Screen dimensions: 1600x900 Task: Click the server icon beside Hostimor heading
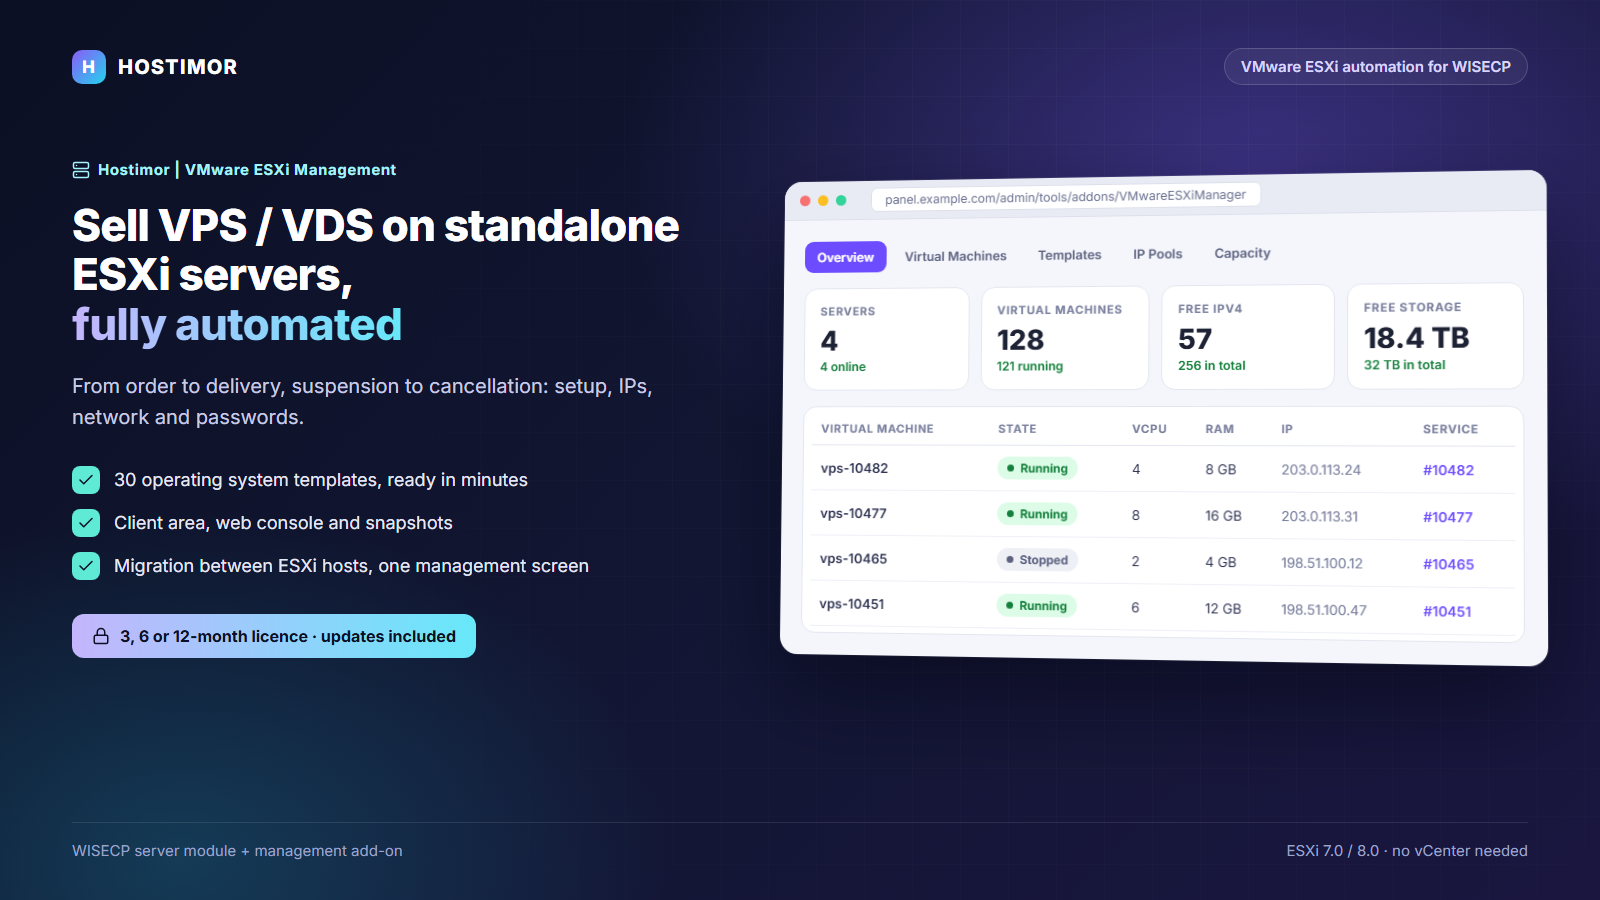(81, 170)
